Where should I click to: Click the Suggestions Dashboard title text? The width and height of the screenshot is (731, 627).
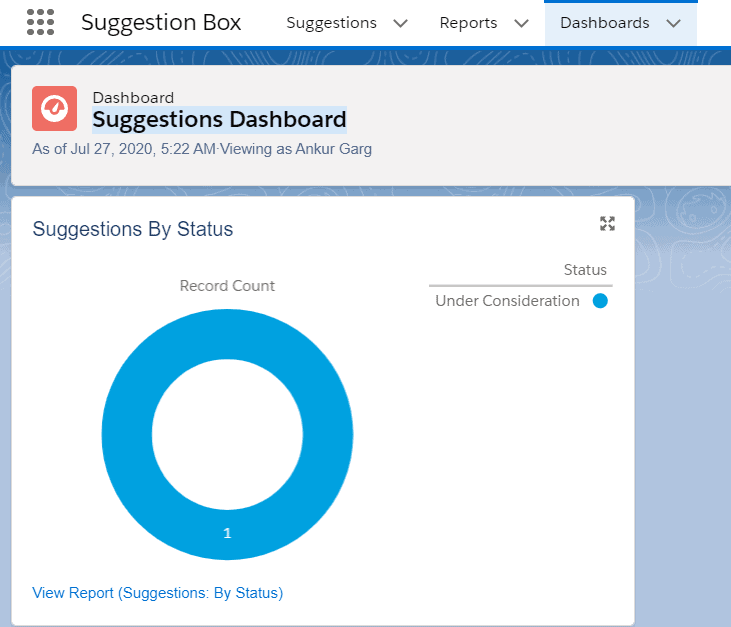coord(219,119)
